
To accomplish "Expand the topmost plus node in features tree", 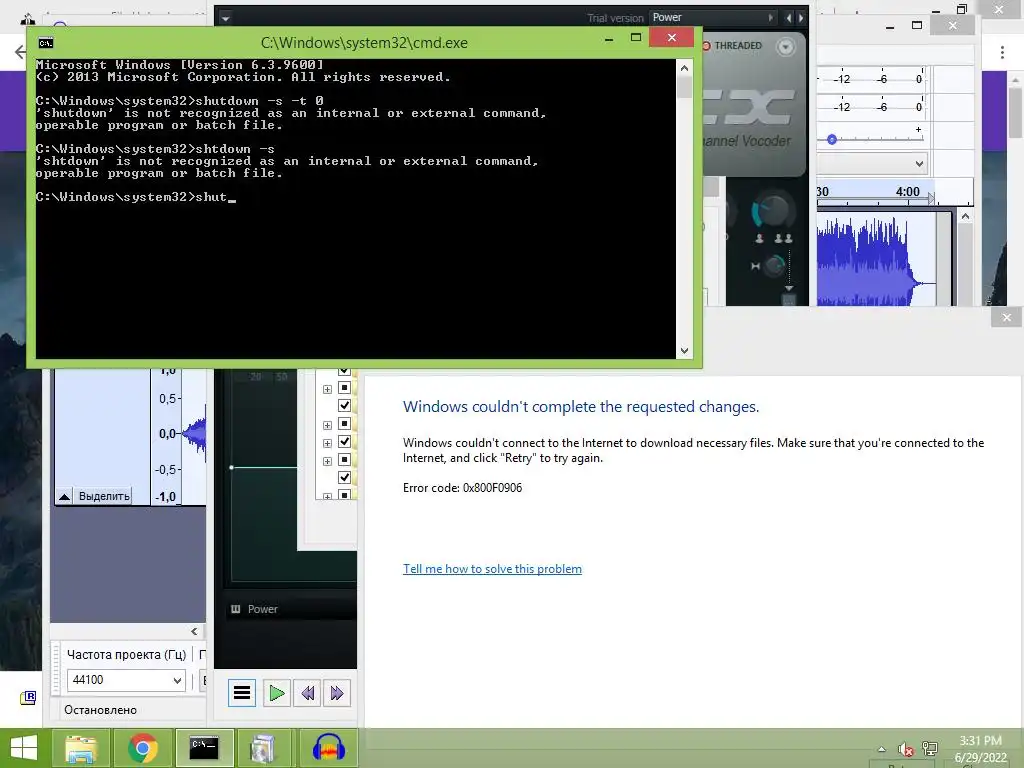I will click(327, 389).
